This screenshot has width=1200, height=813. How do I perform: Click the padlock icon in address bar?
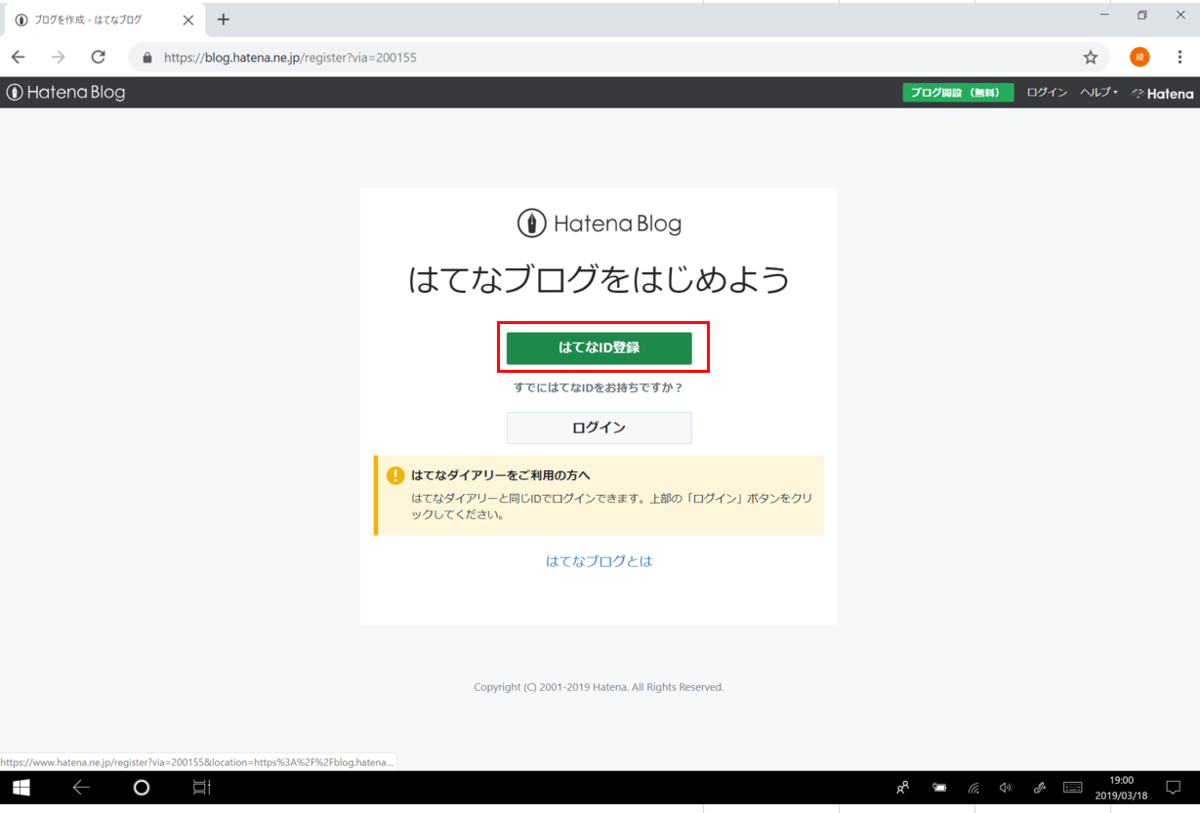148,58
